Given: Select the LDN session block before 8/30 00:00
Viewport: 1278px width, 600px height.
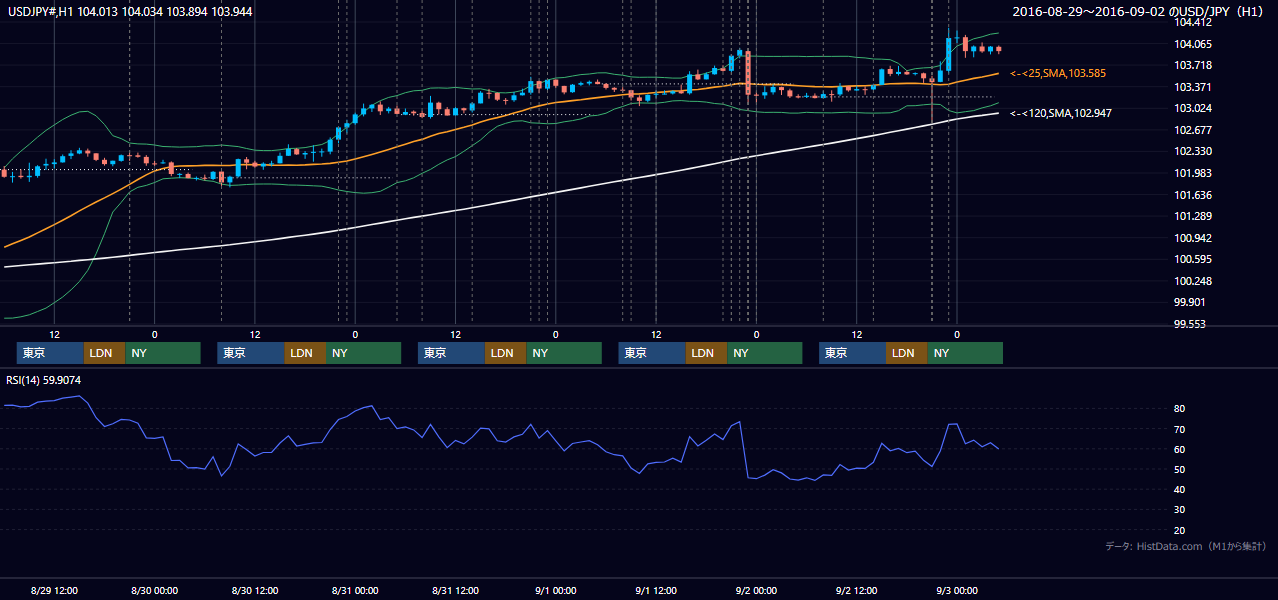Looking at the screenshot, I should pyautogui.click(x=104, y=353).
